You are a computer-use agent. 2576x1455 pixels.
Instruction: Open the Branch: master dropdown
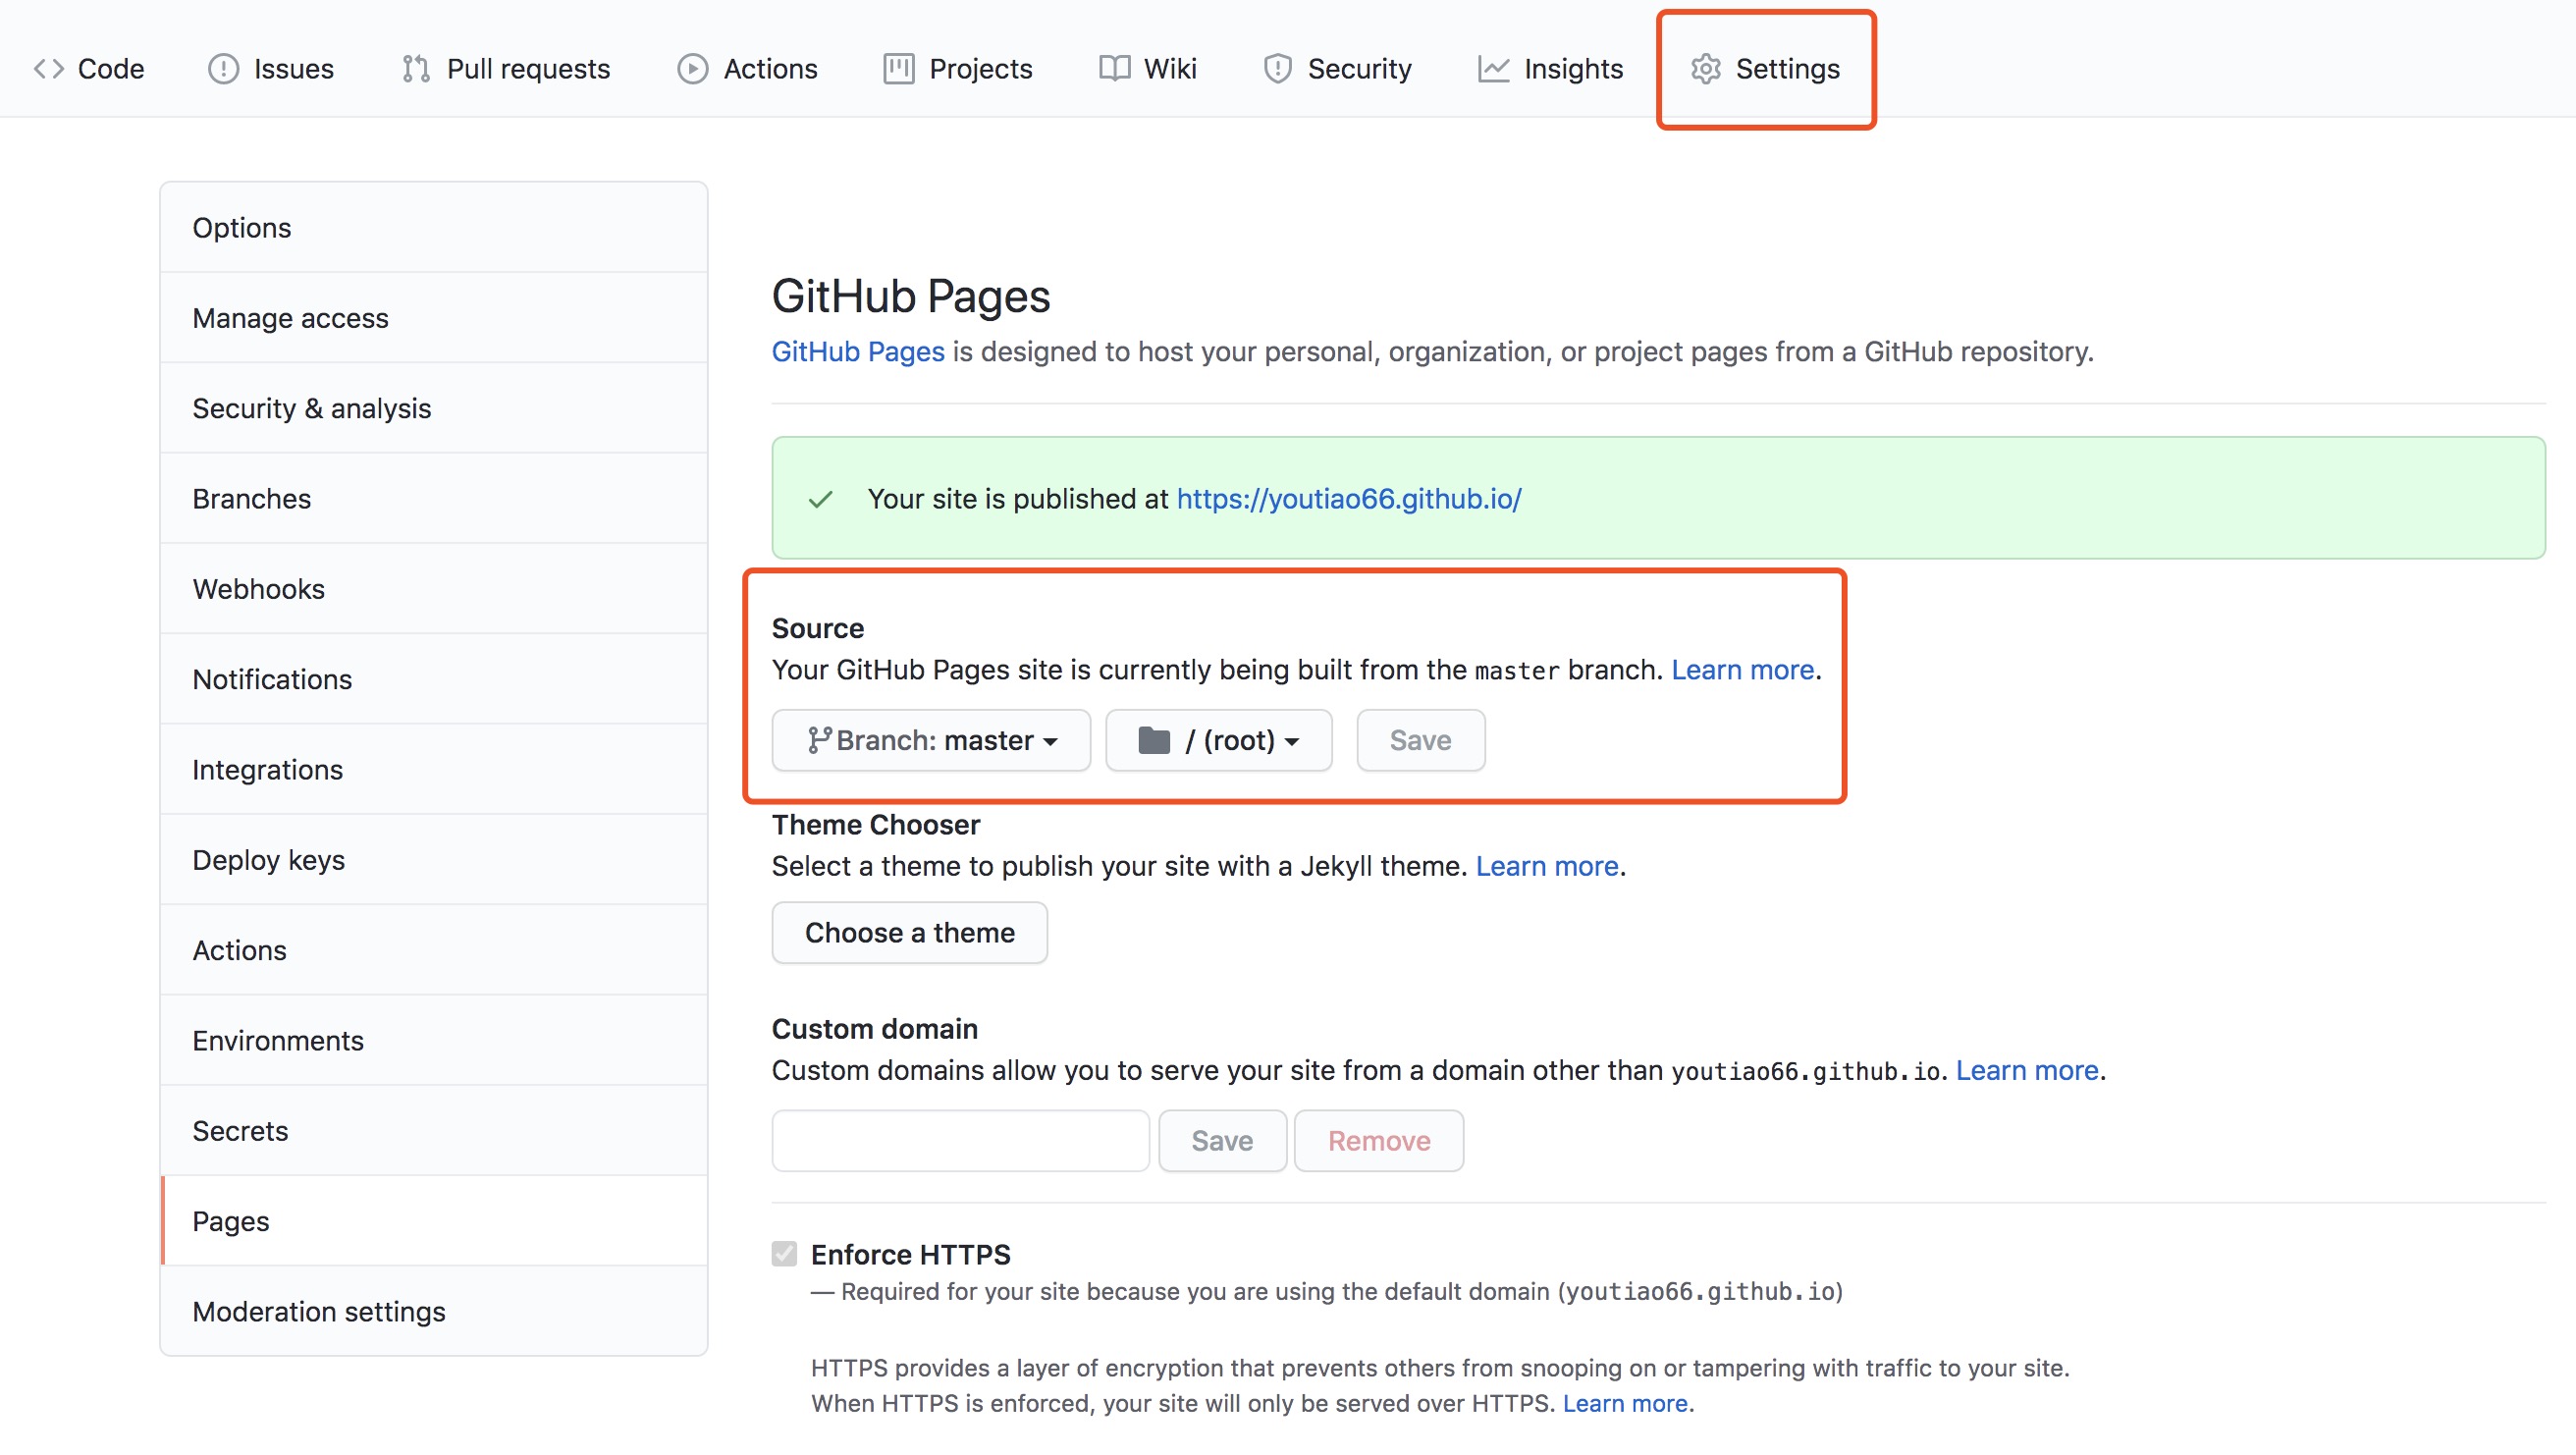click(x=931, y=741)
